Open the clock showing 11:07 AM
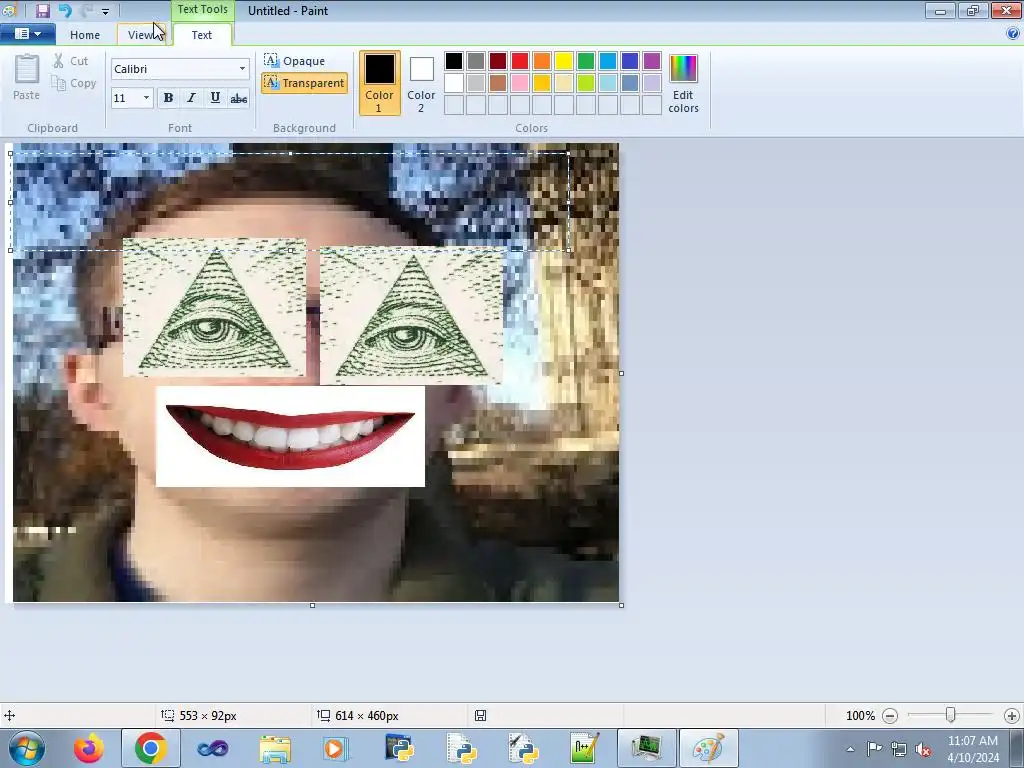Viewport: 1024px width, 768px height. coord(973,748)
